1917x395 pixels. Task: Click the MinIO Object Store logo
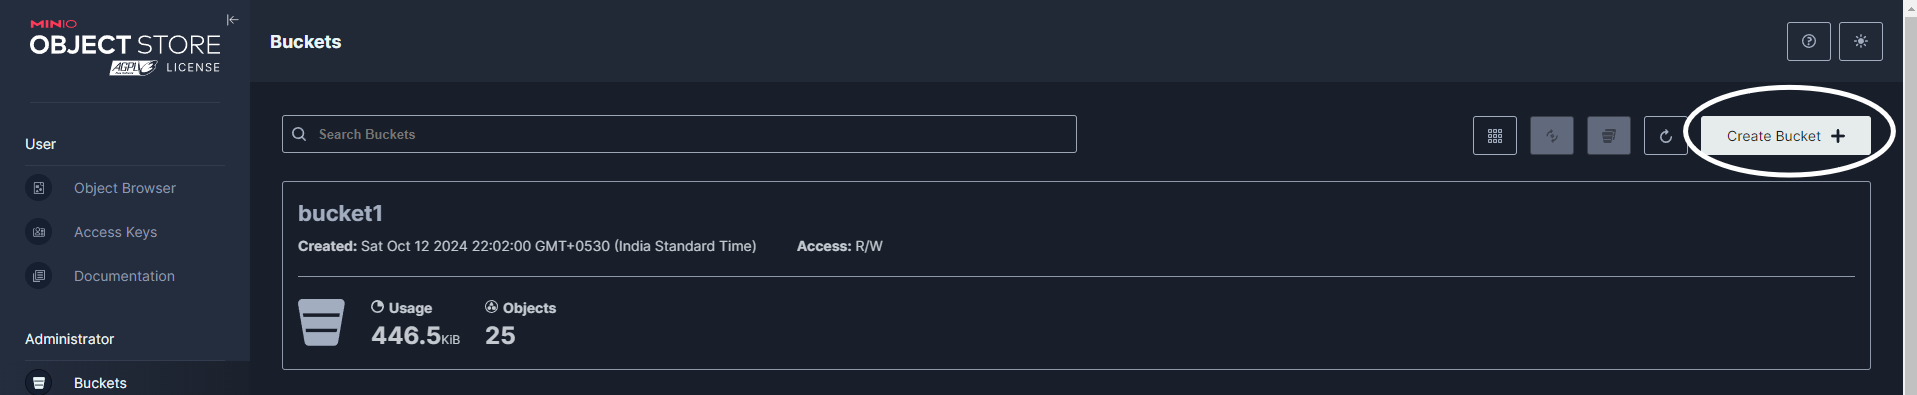coord(125,46)
